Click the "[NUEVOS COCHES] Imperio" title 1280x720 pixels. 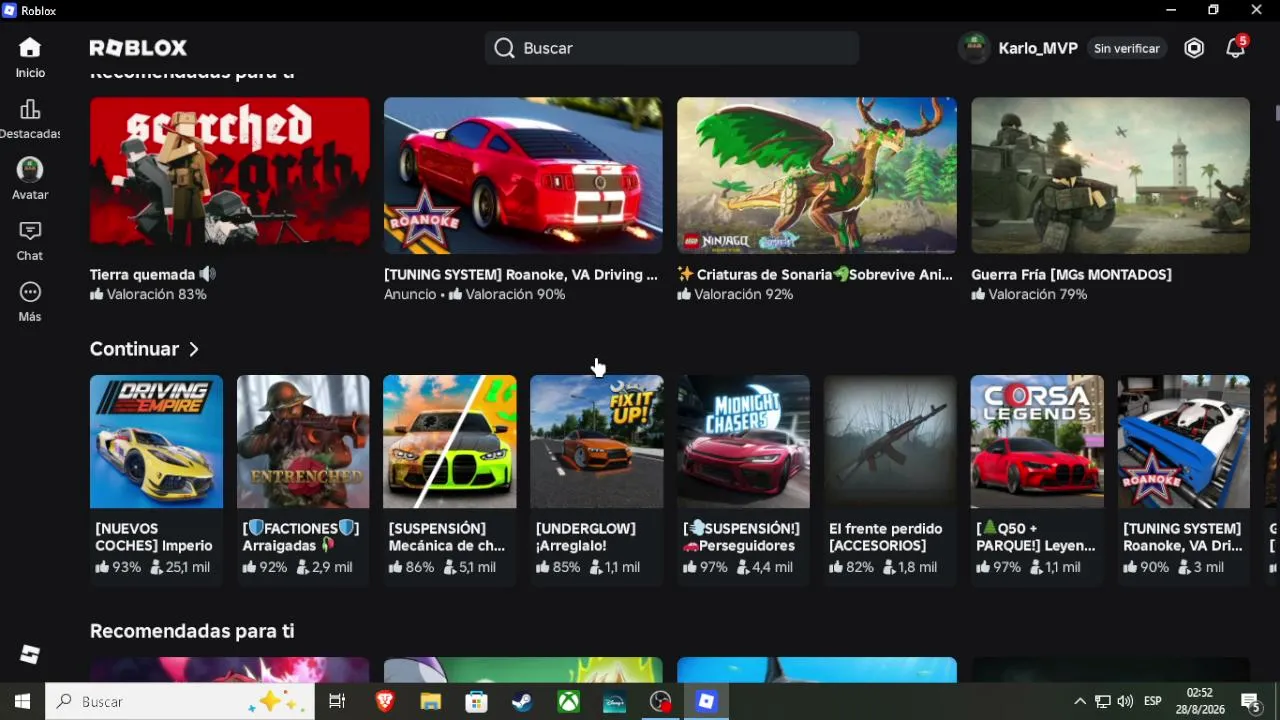(154, 537)
